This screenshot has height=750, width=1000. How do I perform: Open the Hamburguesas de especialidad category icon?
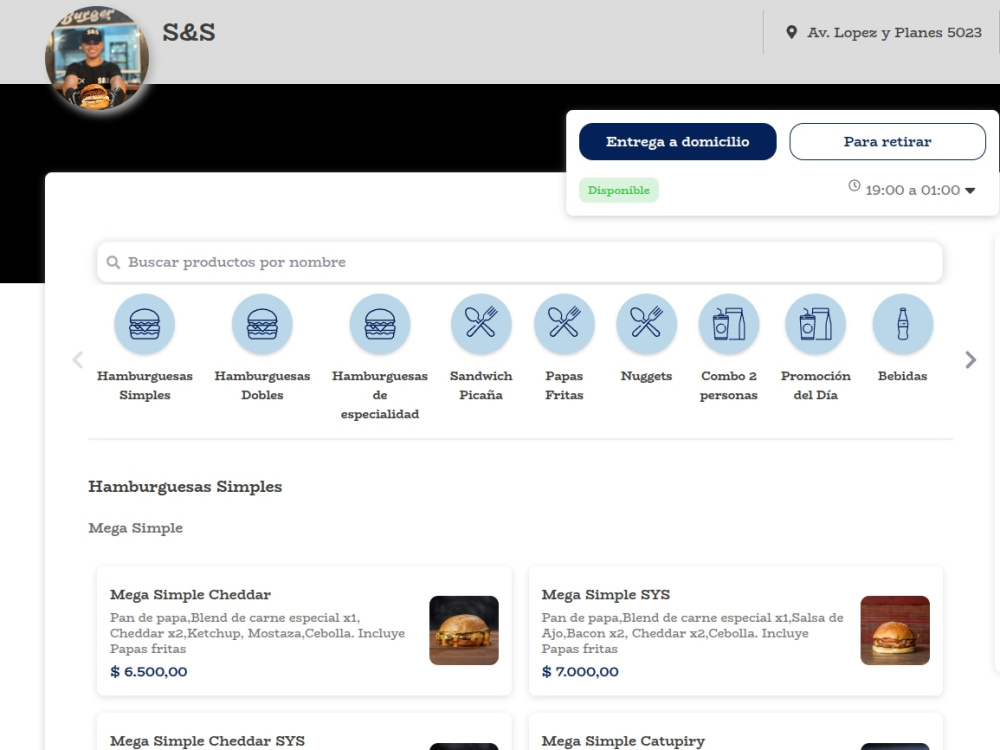tap(380, 324)
